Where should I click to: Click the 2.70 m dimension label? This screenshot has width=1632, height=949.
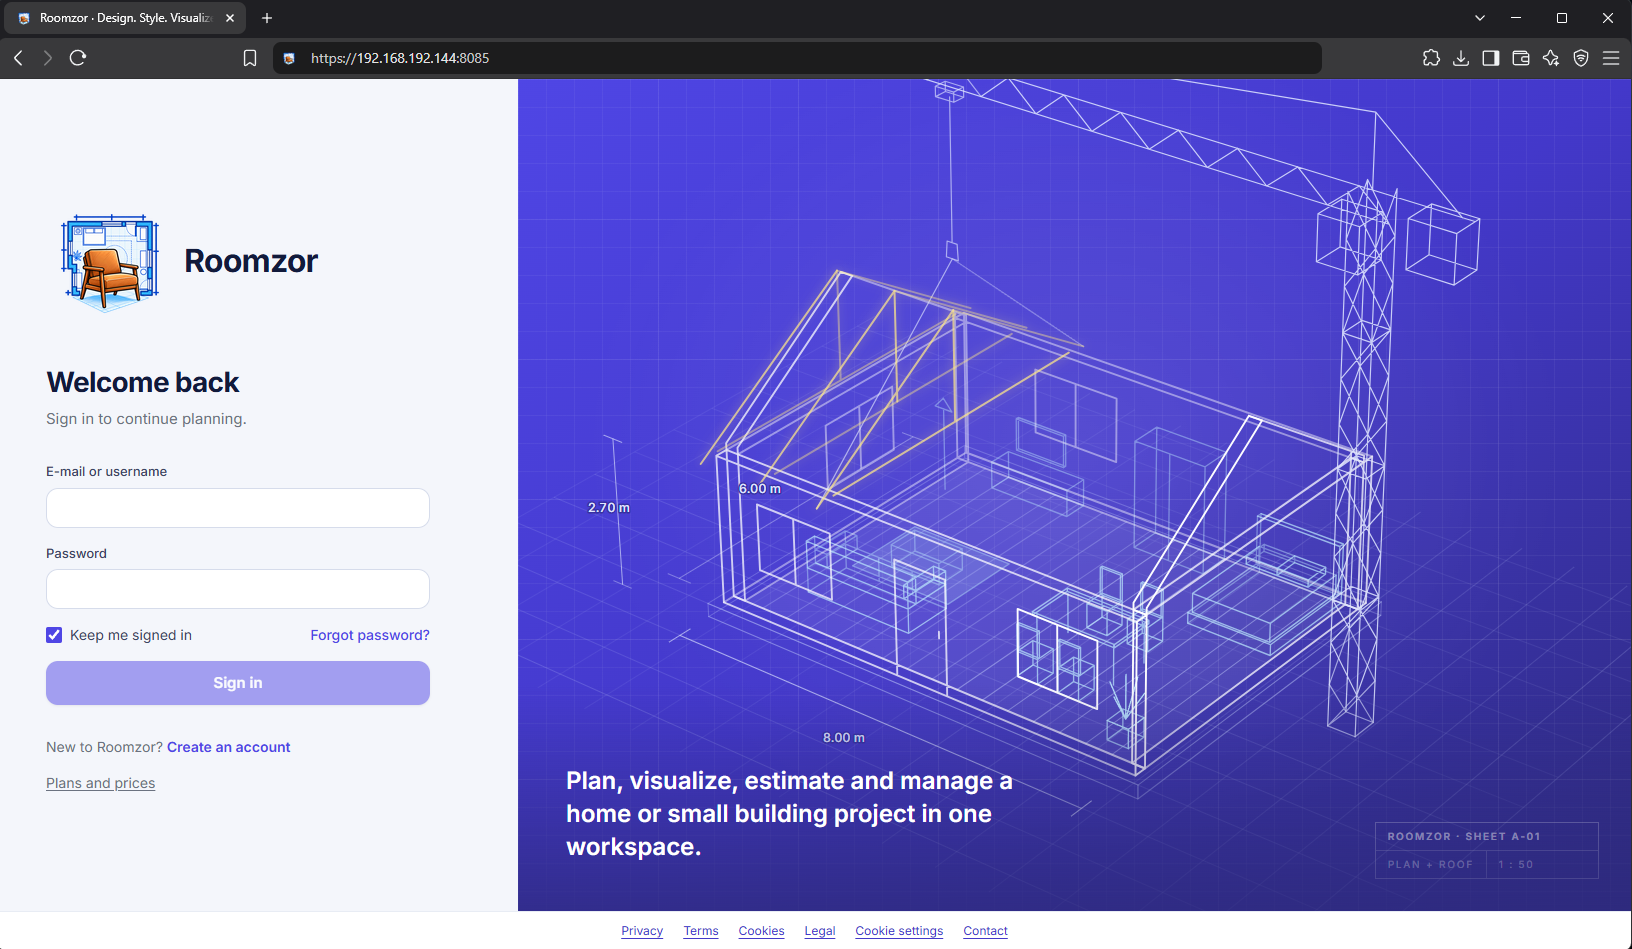[609, 508]
